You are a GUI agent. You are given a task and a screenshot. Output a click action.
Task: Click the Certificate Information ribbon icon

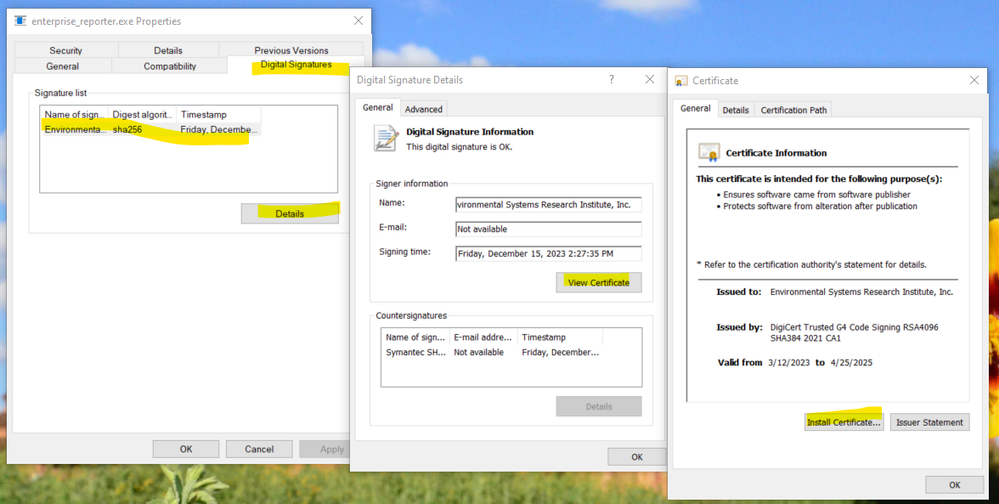point(708,153)
